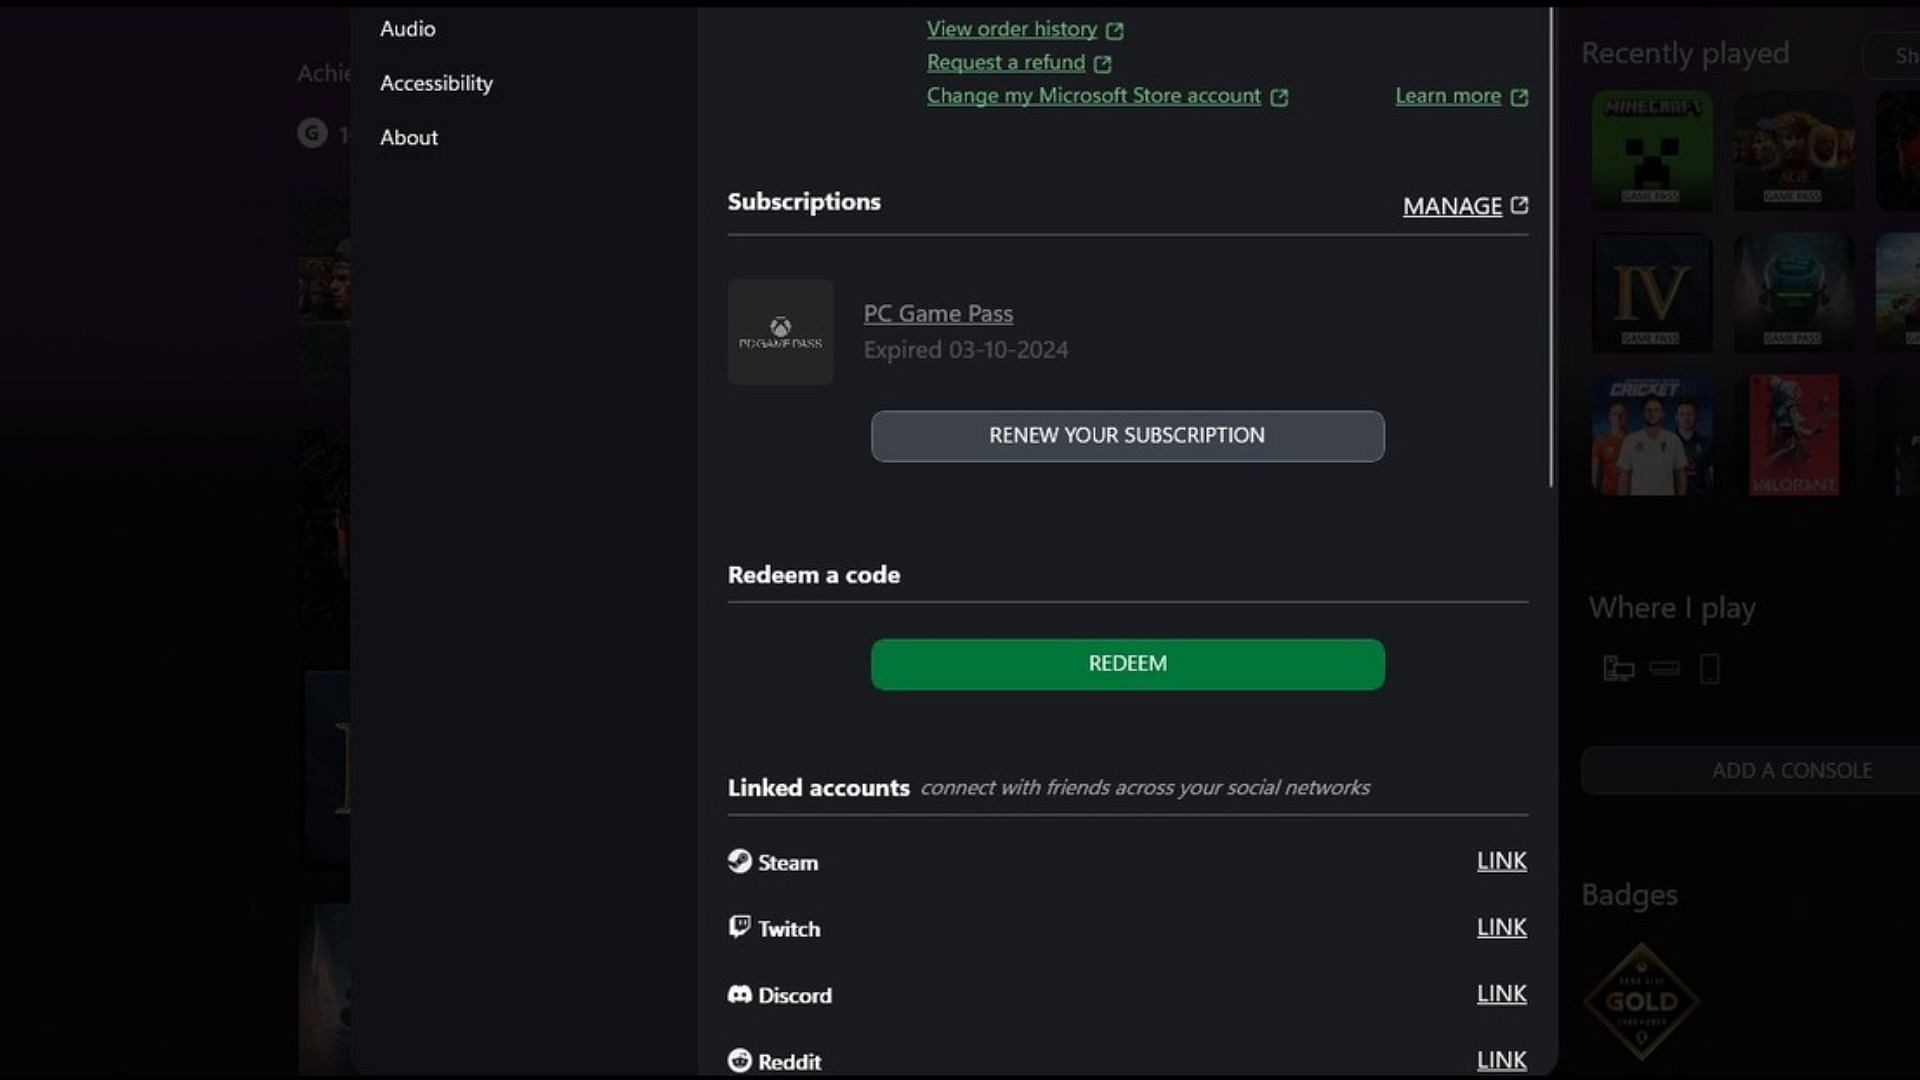
Task: Click Accessibility settings option
Action: pyautogui.click(x=436, y=82)
